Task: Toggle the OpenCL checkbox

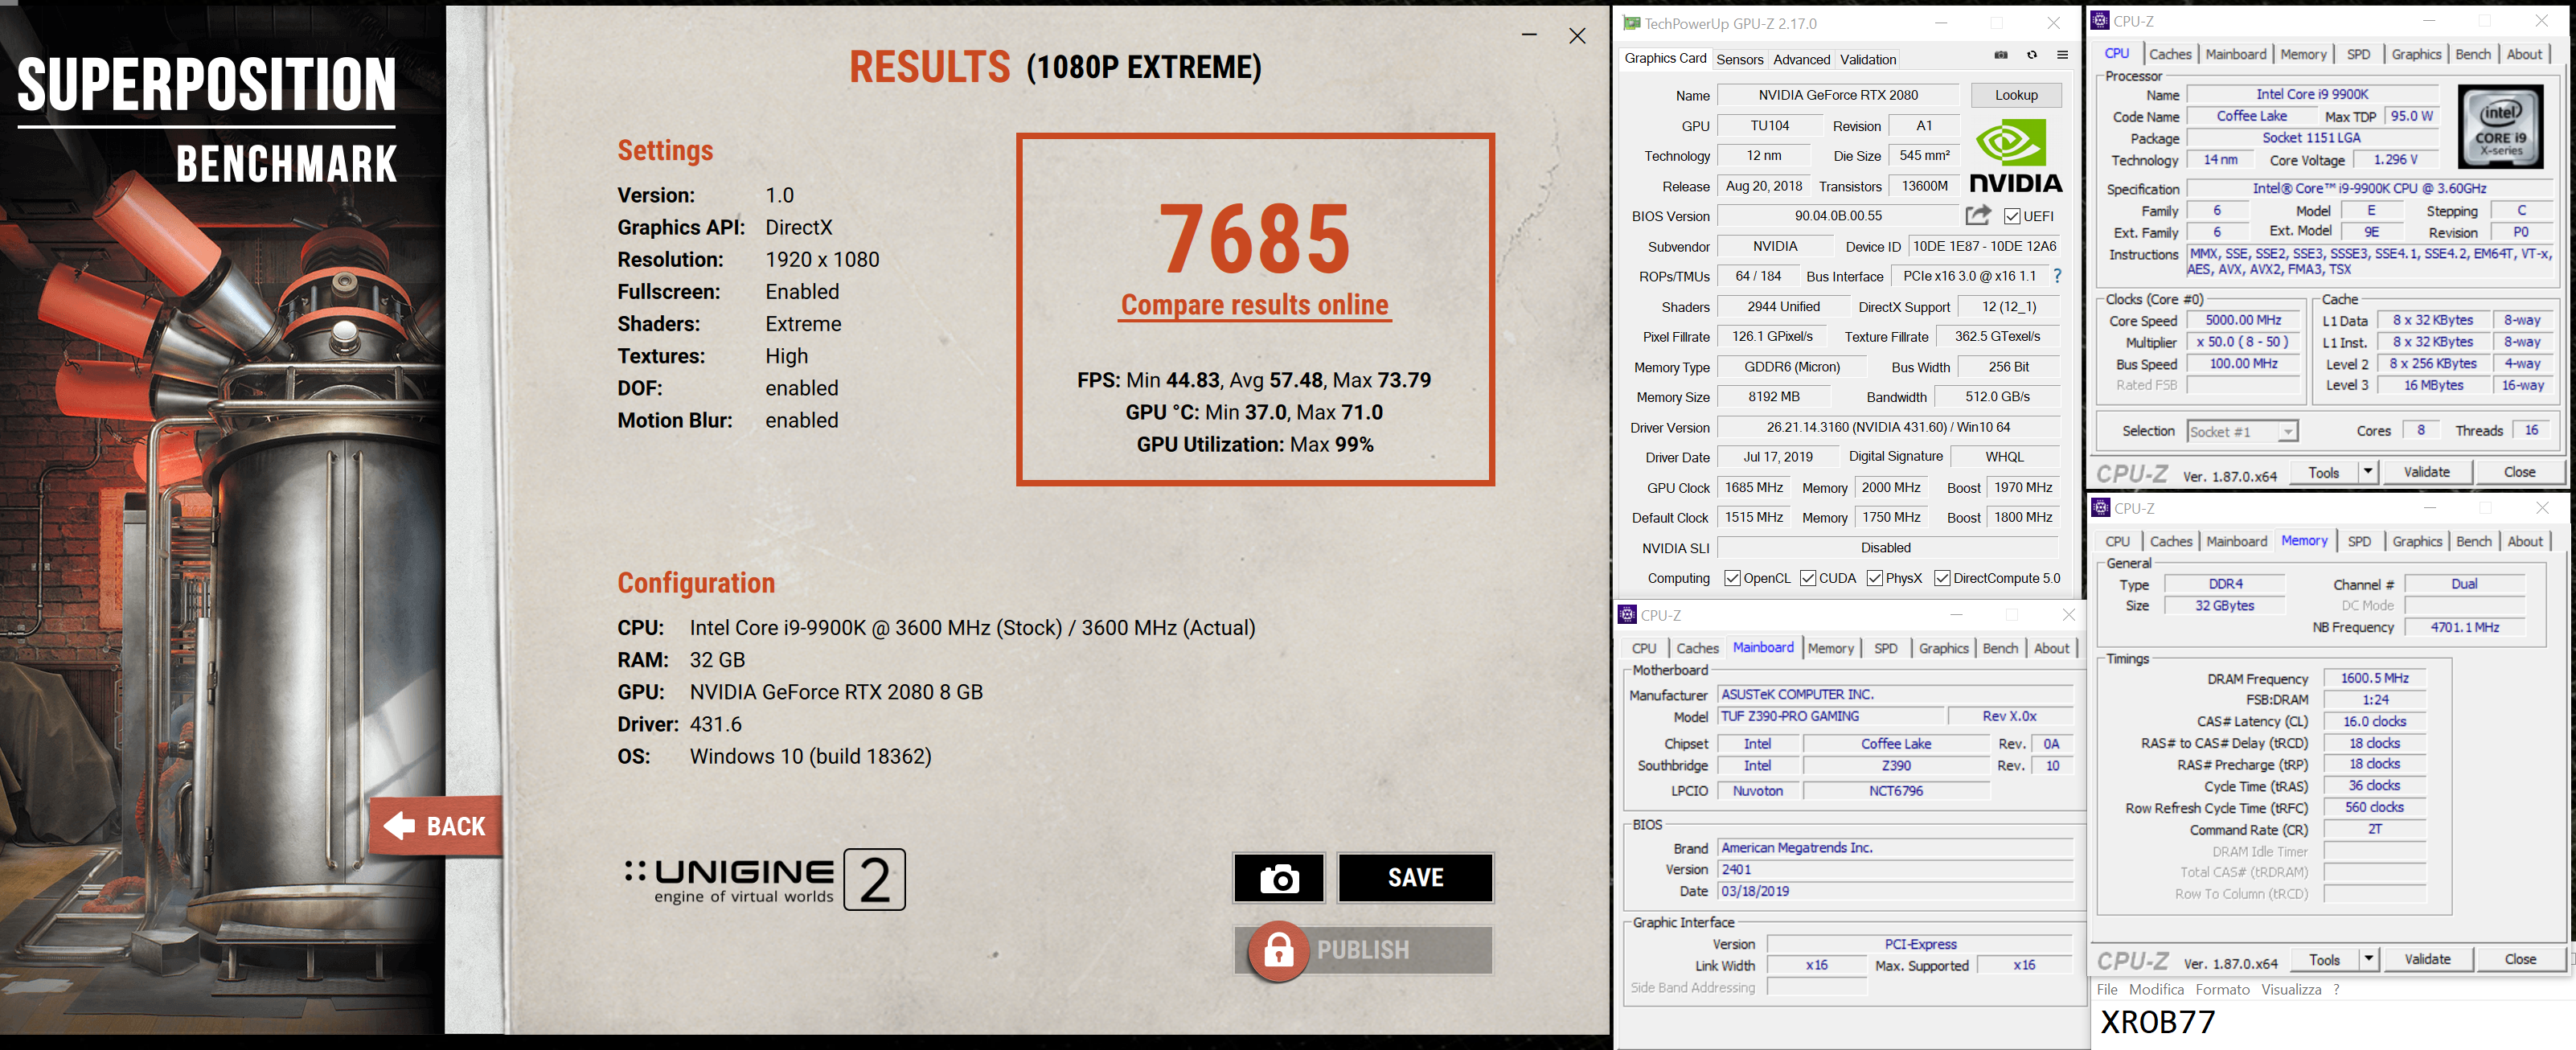Action: coord(1733,578)
